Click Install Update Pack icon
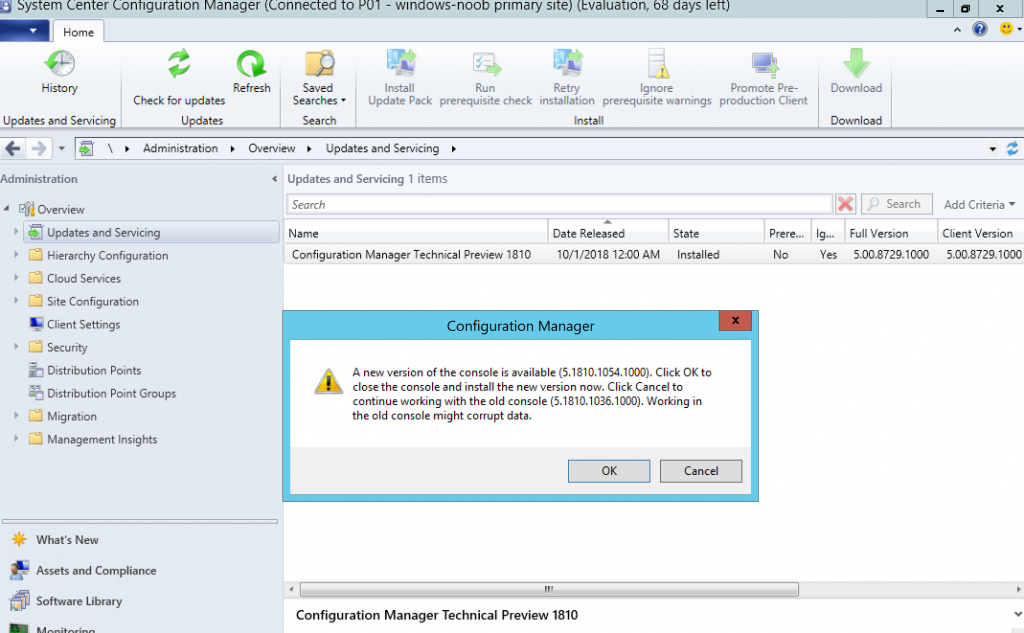The height and width of the screenshot is (633, 1024). coord(400,63)
